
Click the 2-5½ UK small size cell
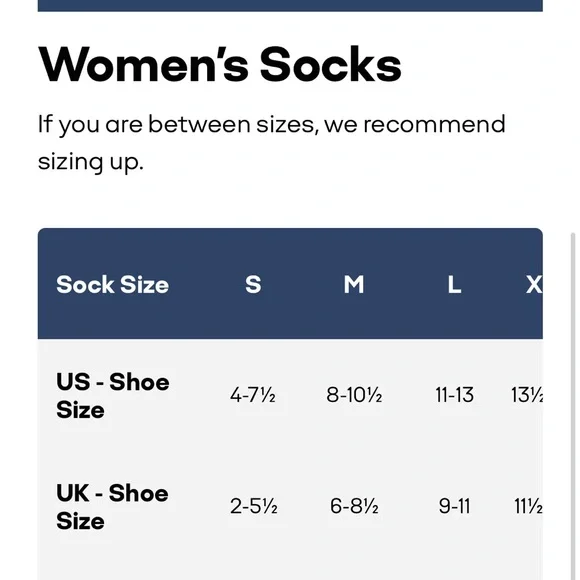point(254,506)
